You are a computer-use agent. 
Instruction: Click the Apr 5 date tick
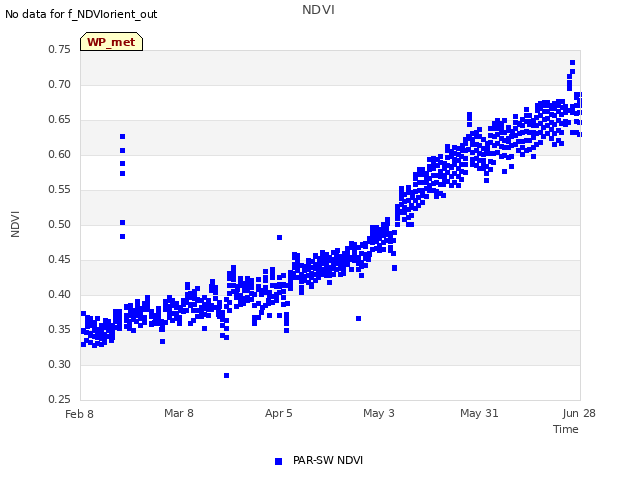click(x=279, y=413)
